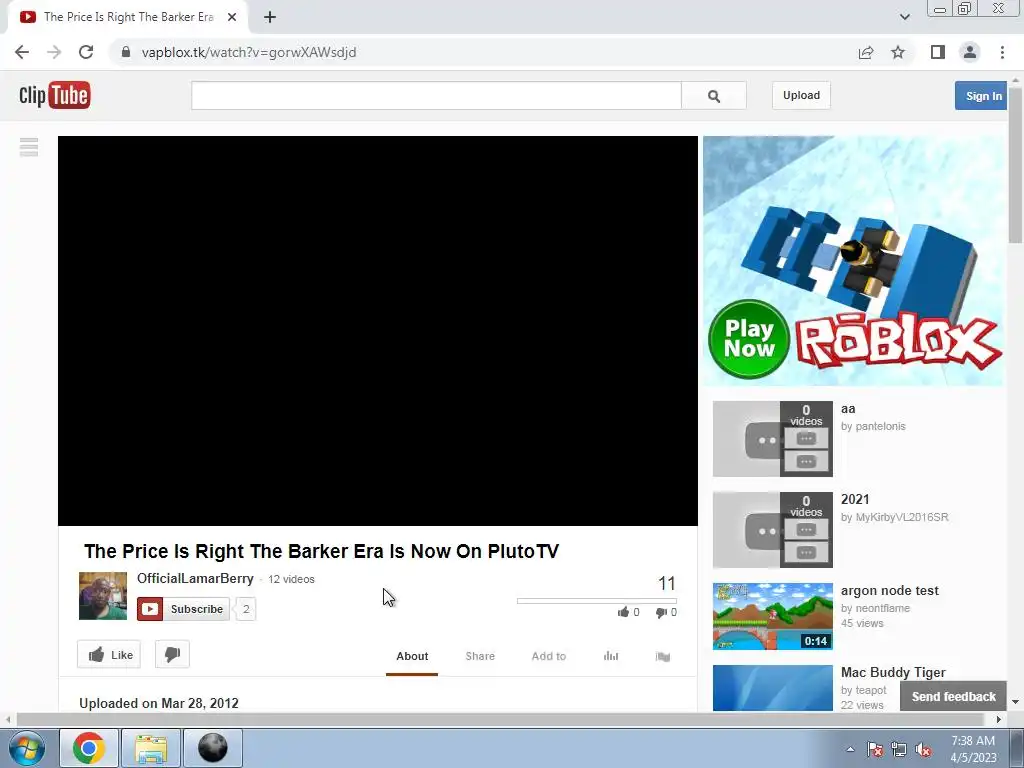Show hidden tray icons arrow
The image size is (1024, 768).
850,750
